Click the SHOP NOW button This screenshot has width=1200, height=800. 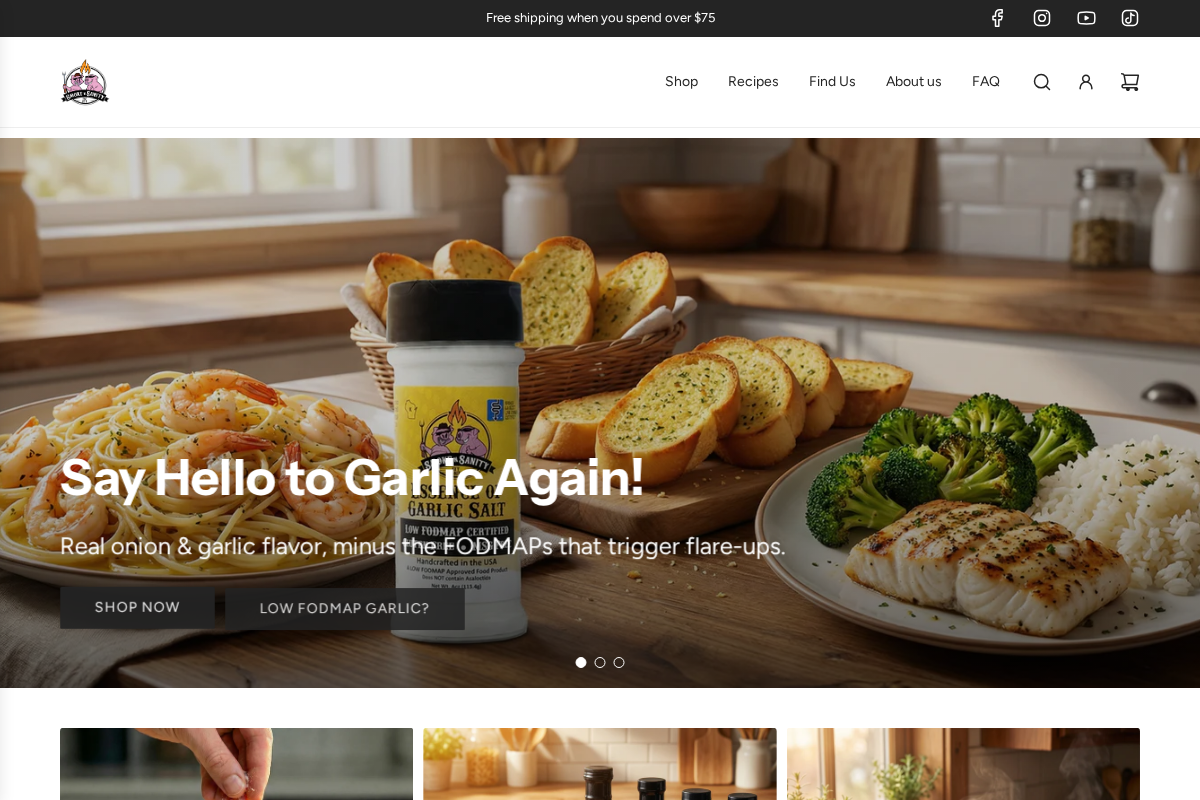pos(137,607)
